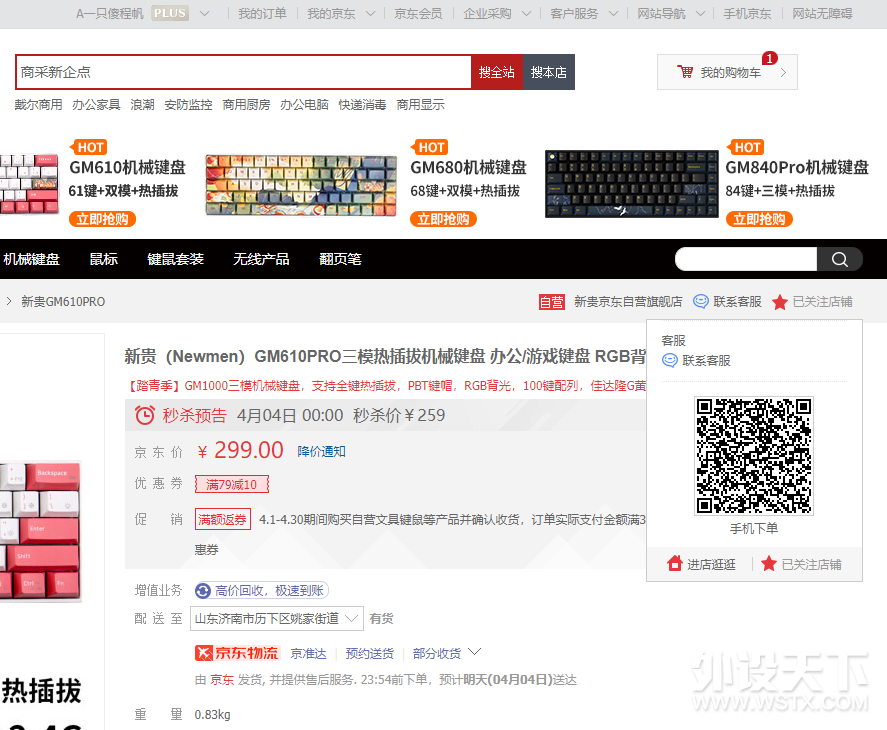Click the red star followed-store icon
887x730 pixels.
(780, 302)
